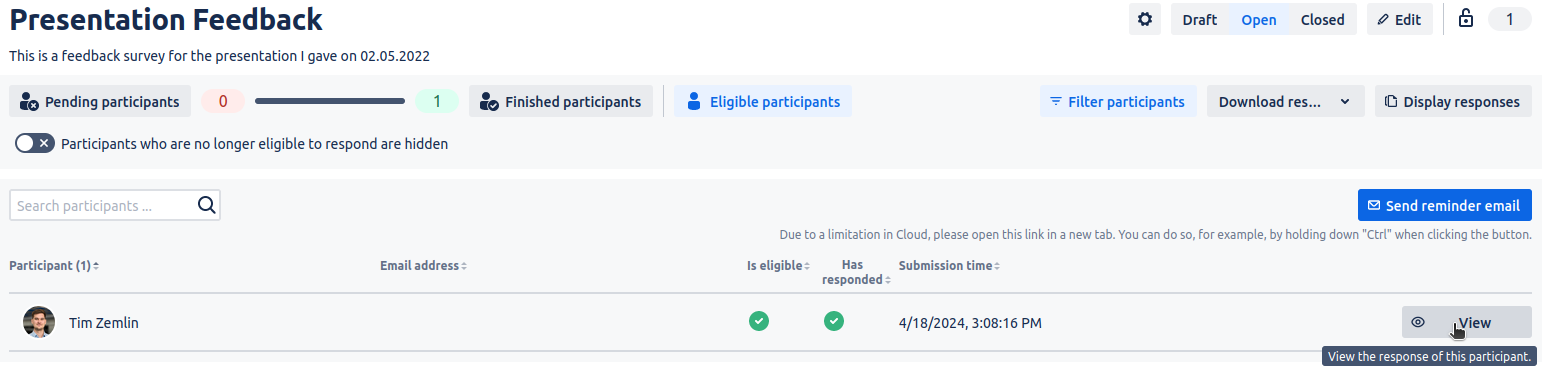The image size is (1551, 367).
Task: Toggle Filter participants panel
Action: coord(1118,101)
